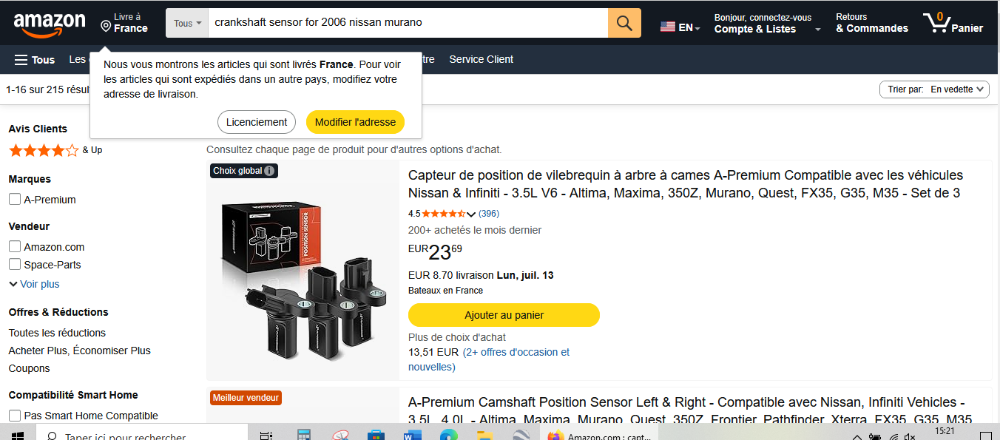Image resolution: width=1000 pixels, height=440 pixels.
Task: Check the A-Premium brand checkbox
Action: 15,200
